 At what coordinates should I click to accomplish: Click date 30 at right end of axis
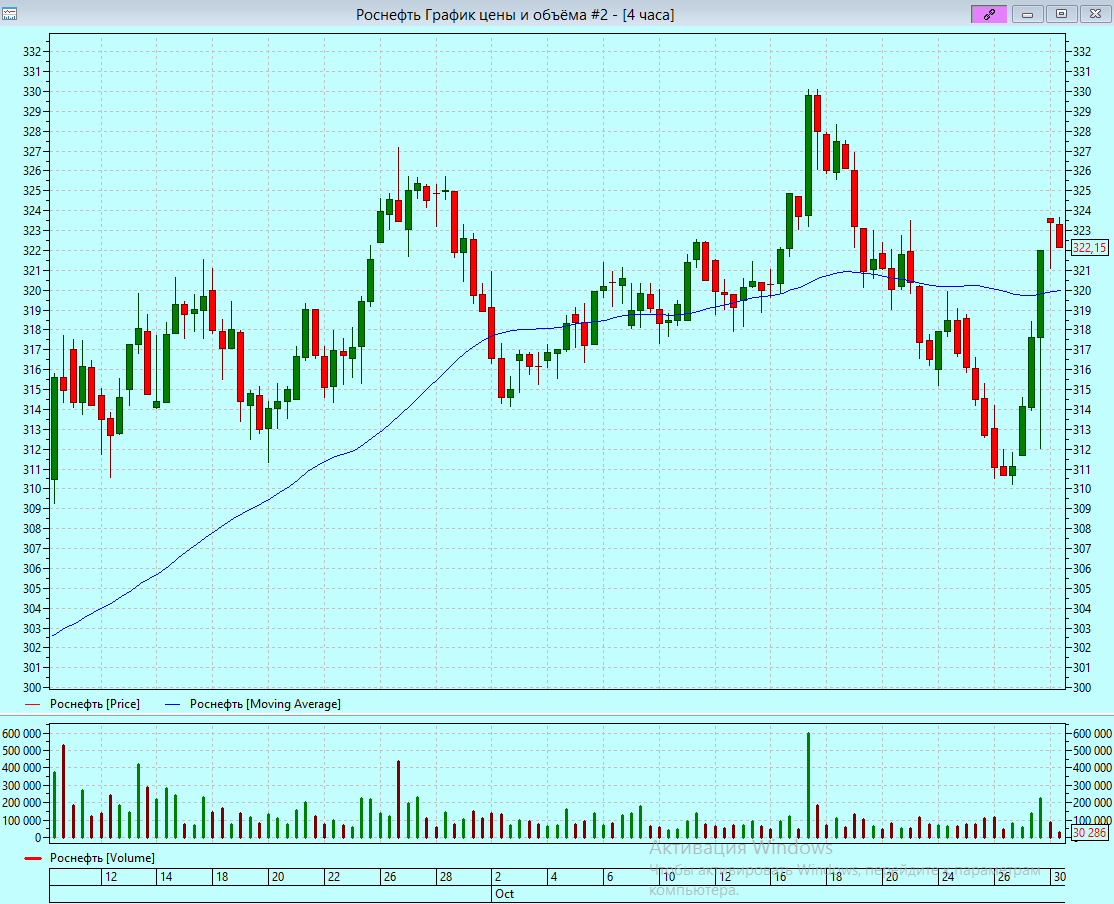tap(1059, 877)
